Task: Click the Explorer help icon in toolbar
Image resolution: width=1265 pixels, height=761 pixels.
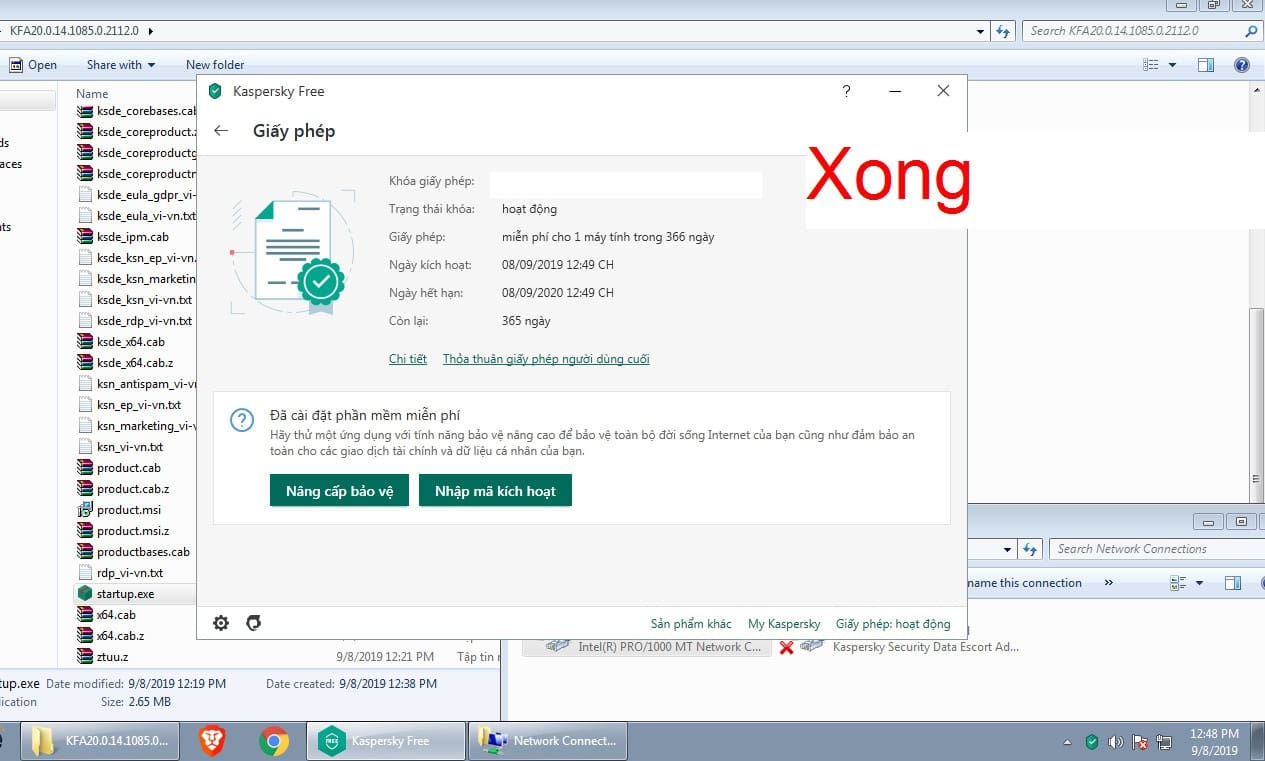Action: (x=1241, y=65)
